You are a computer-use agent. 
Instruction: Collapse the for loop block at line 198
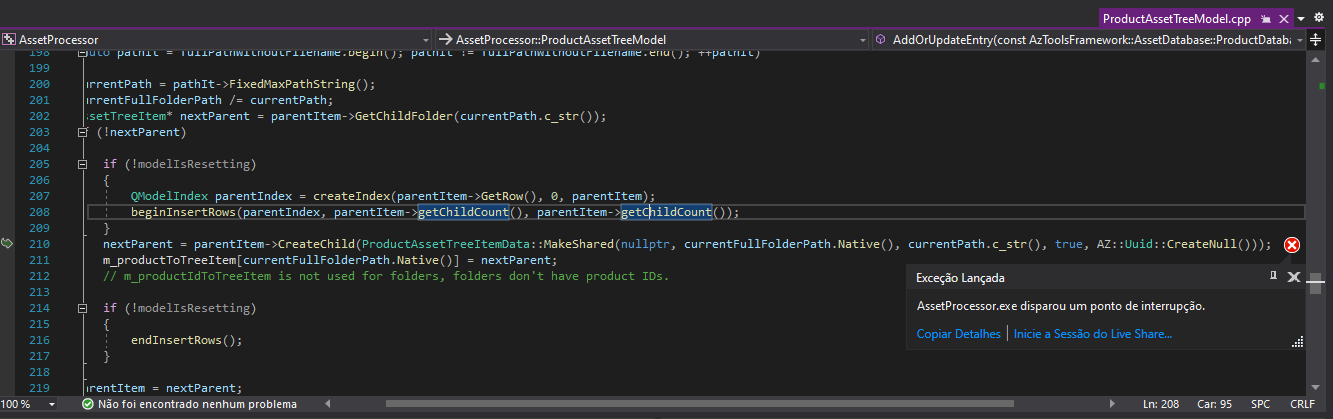click(x=83, y=52)
